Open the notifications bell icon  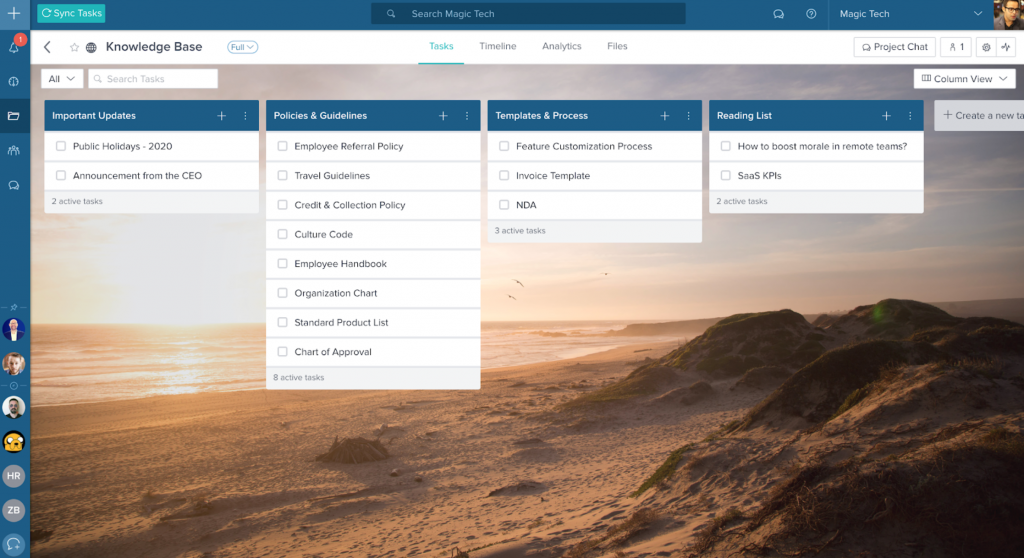click(14, 47)
